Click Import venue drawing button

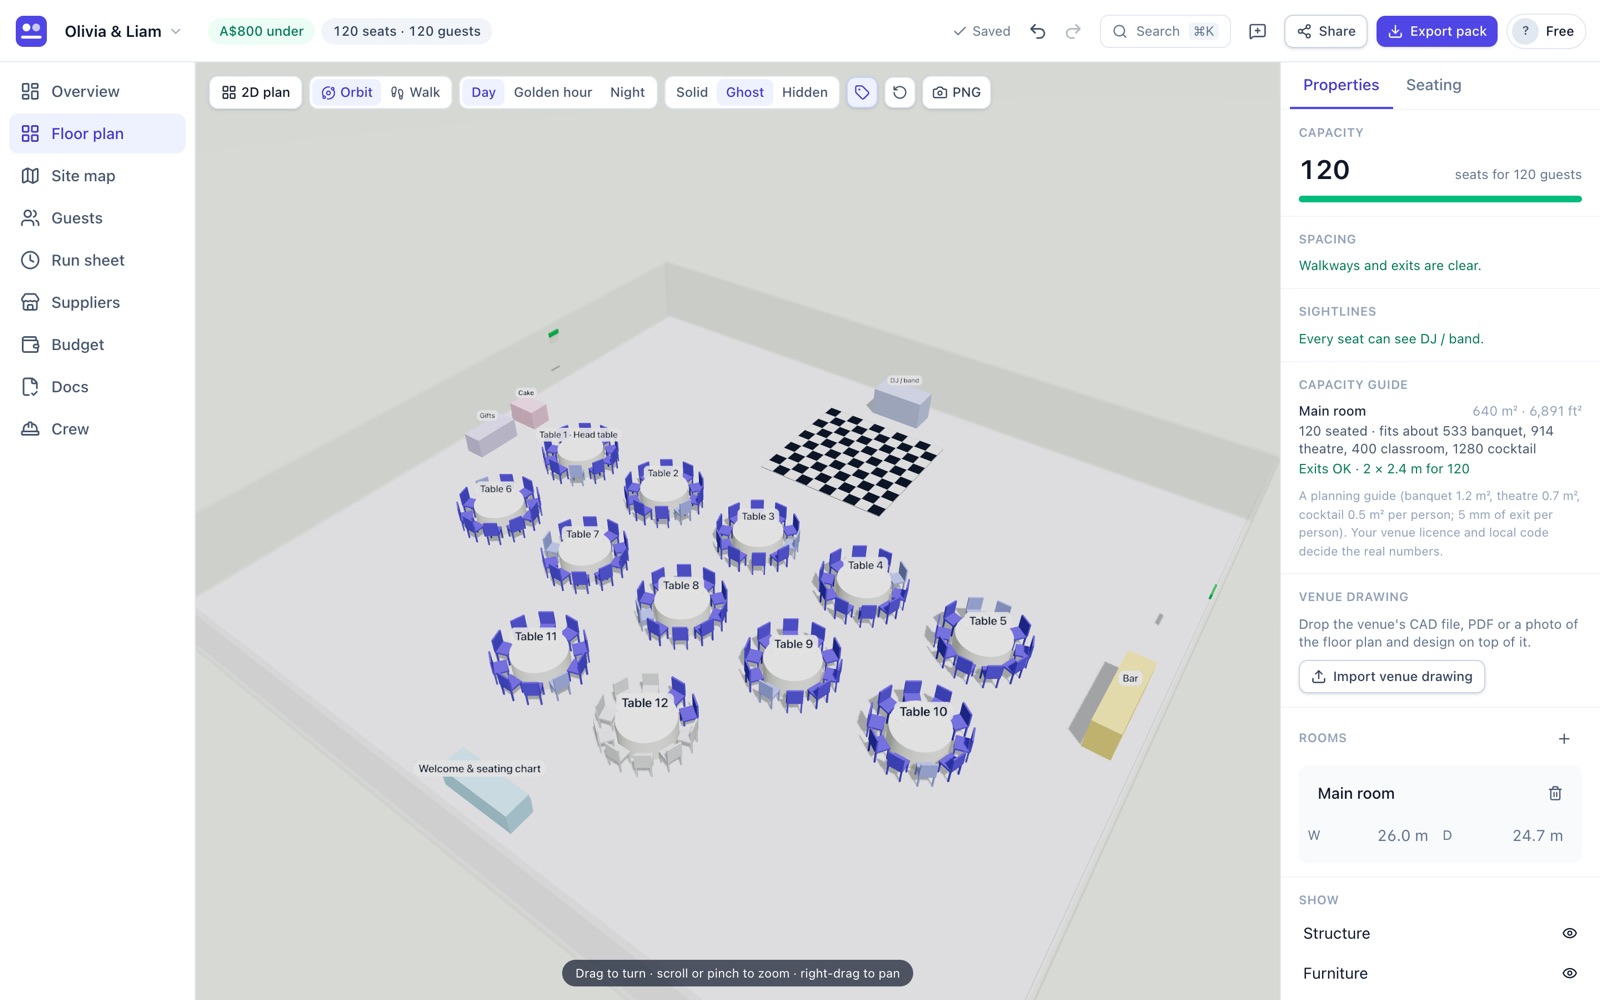(1392, 677)
